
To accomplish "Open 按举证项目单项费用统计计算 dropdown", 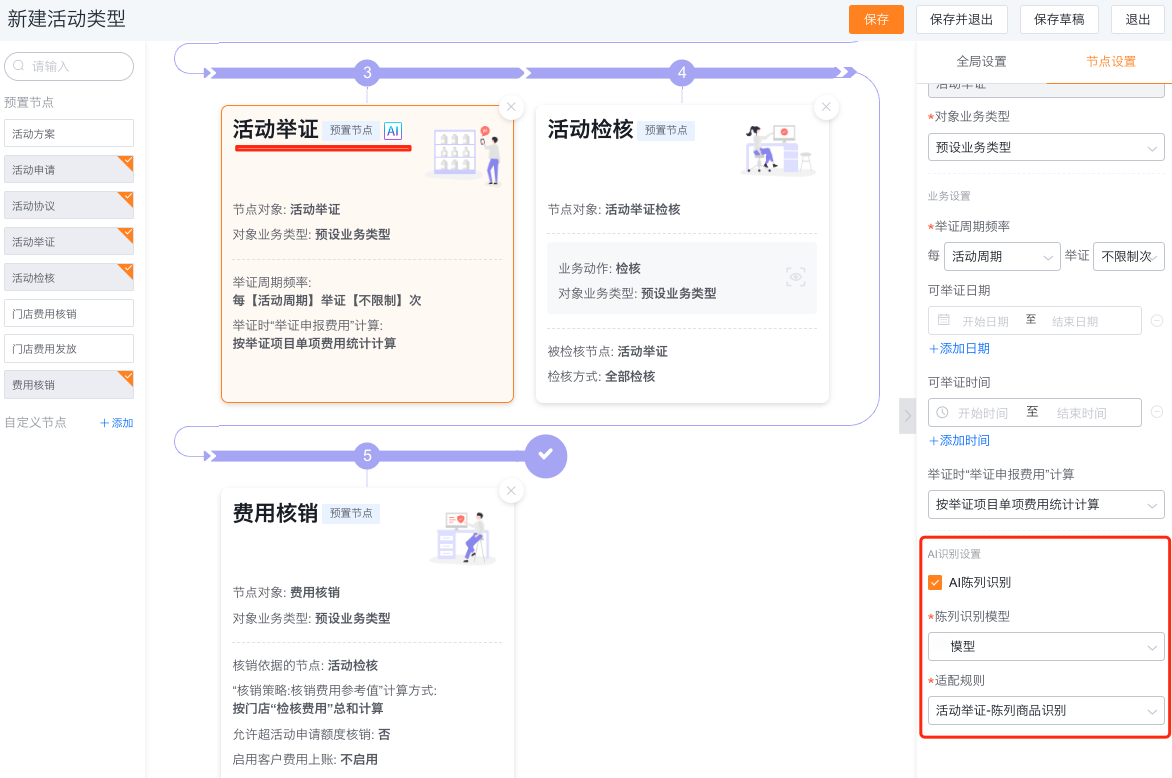I will [1046, 504].
